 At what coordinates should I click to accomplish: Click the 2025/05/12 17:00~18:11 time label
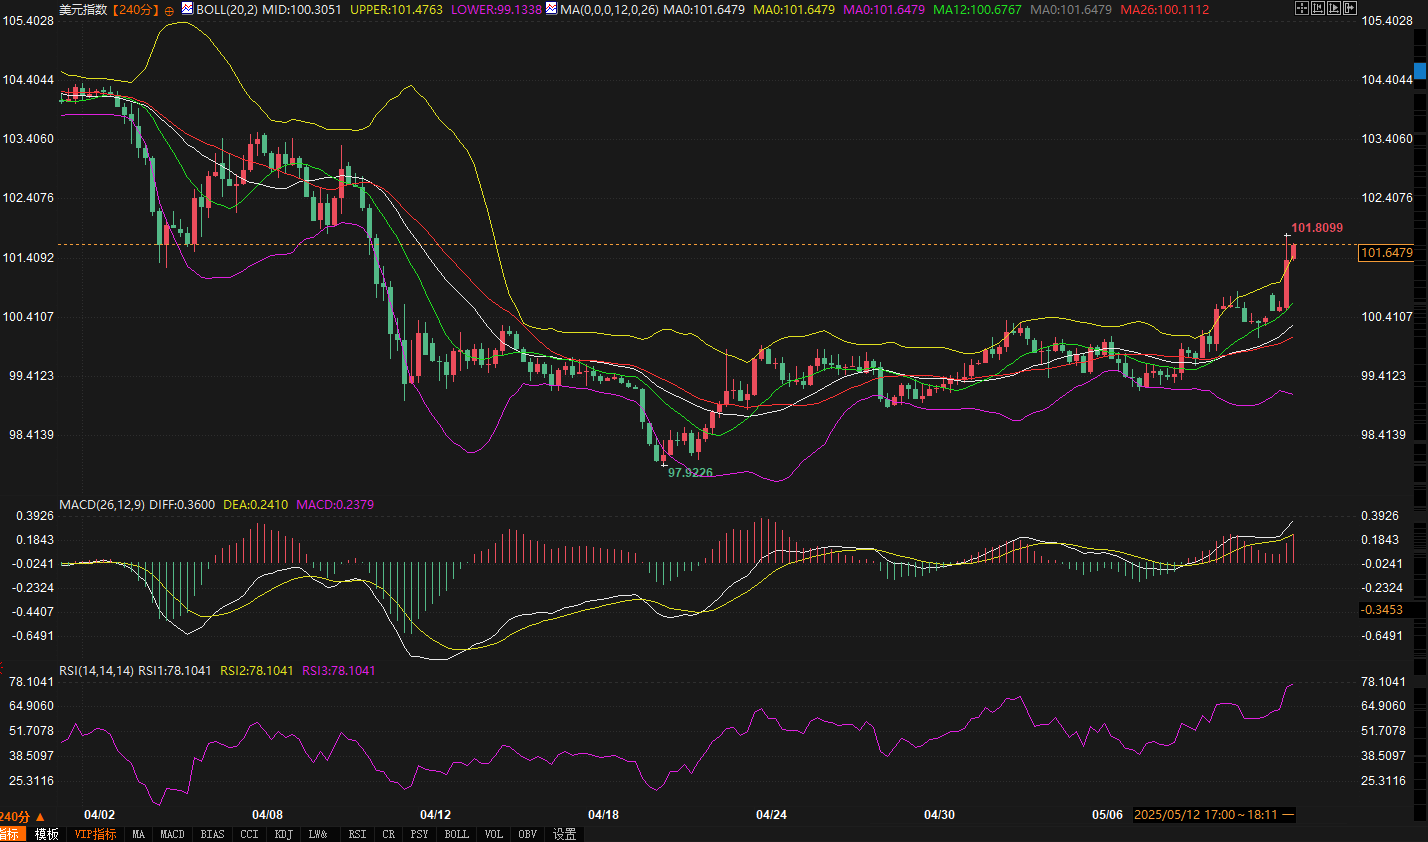coord(1213,815)
